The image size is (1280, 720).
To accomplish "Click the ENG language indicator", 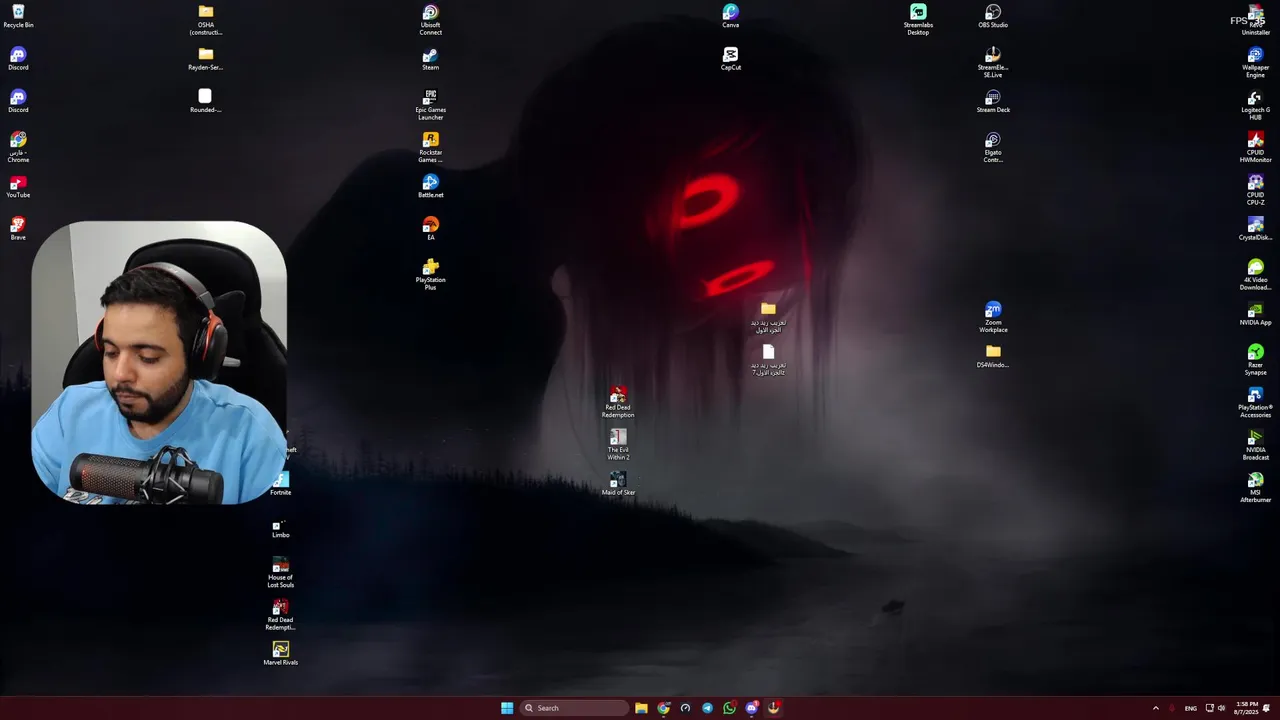I will pos(1190,708).
